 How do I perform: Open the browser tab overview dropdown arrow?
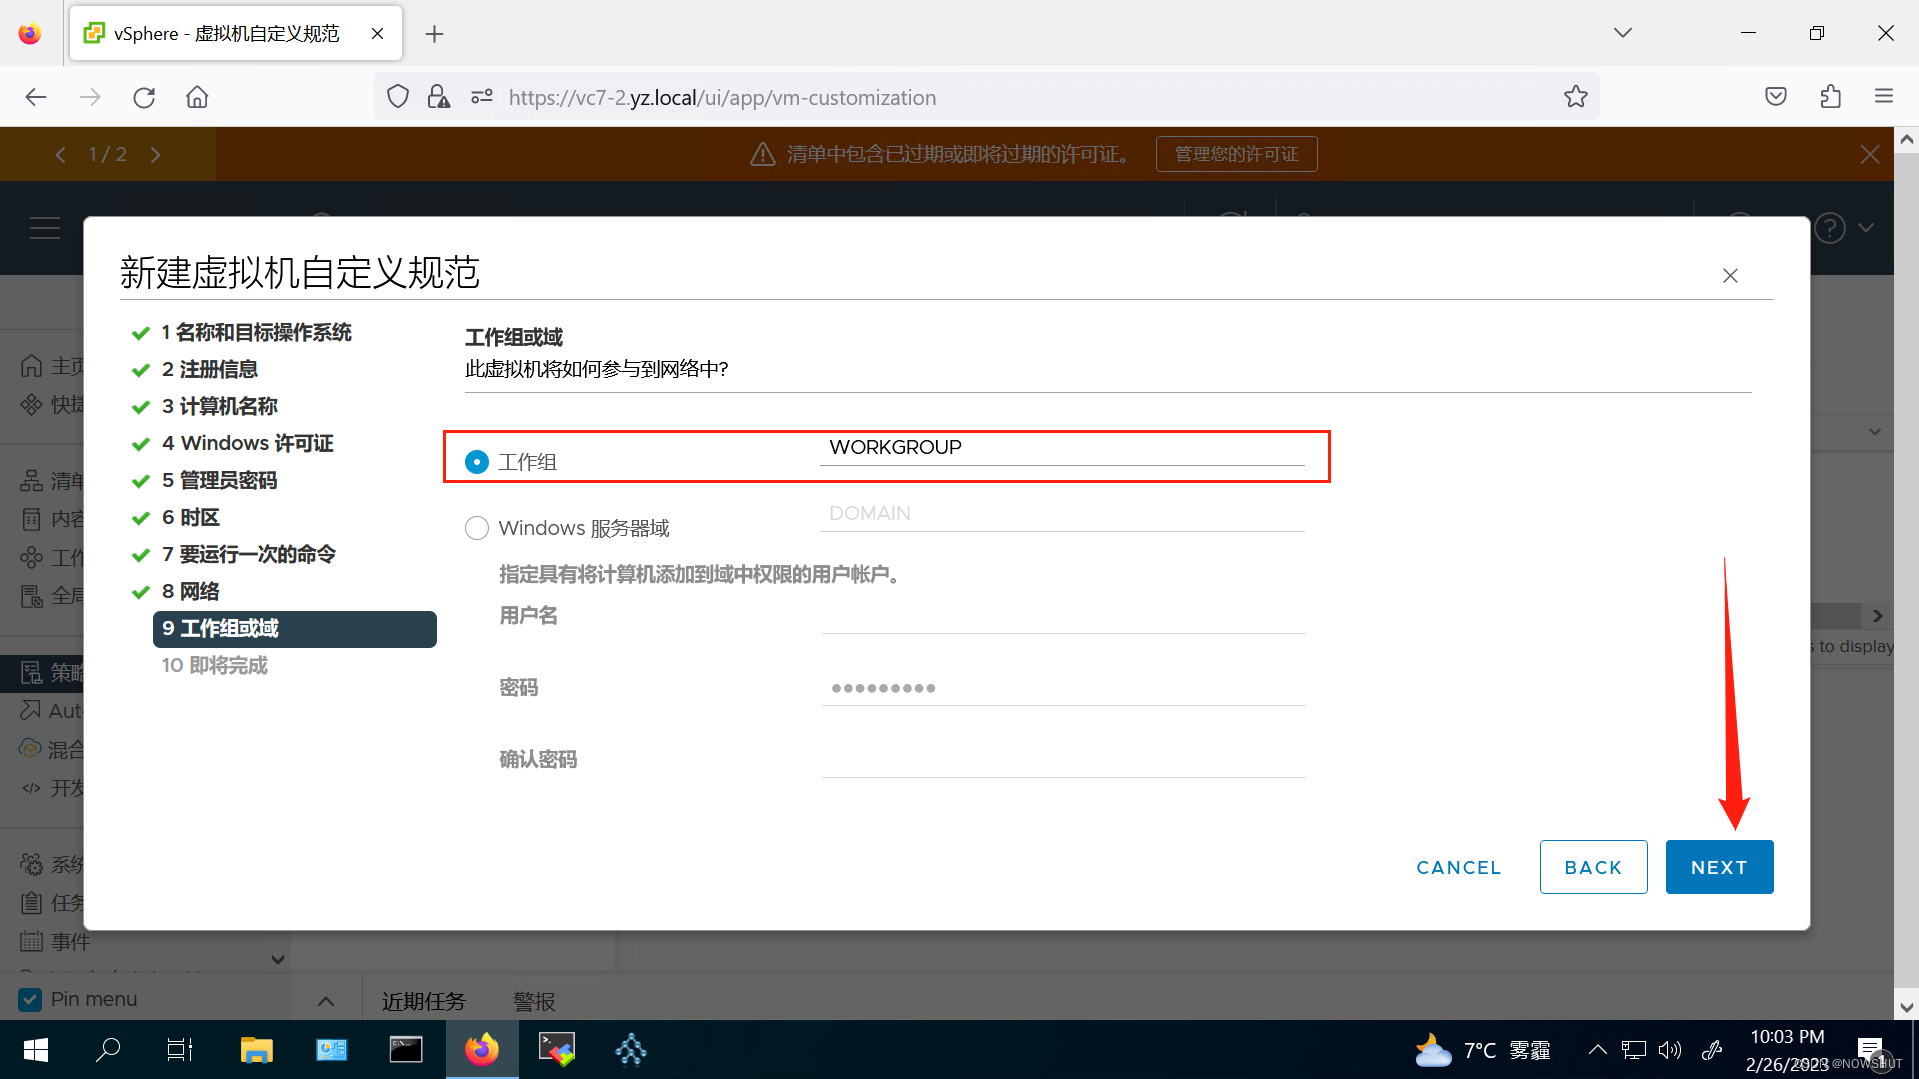coord(1622,32)
